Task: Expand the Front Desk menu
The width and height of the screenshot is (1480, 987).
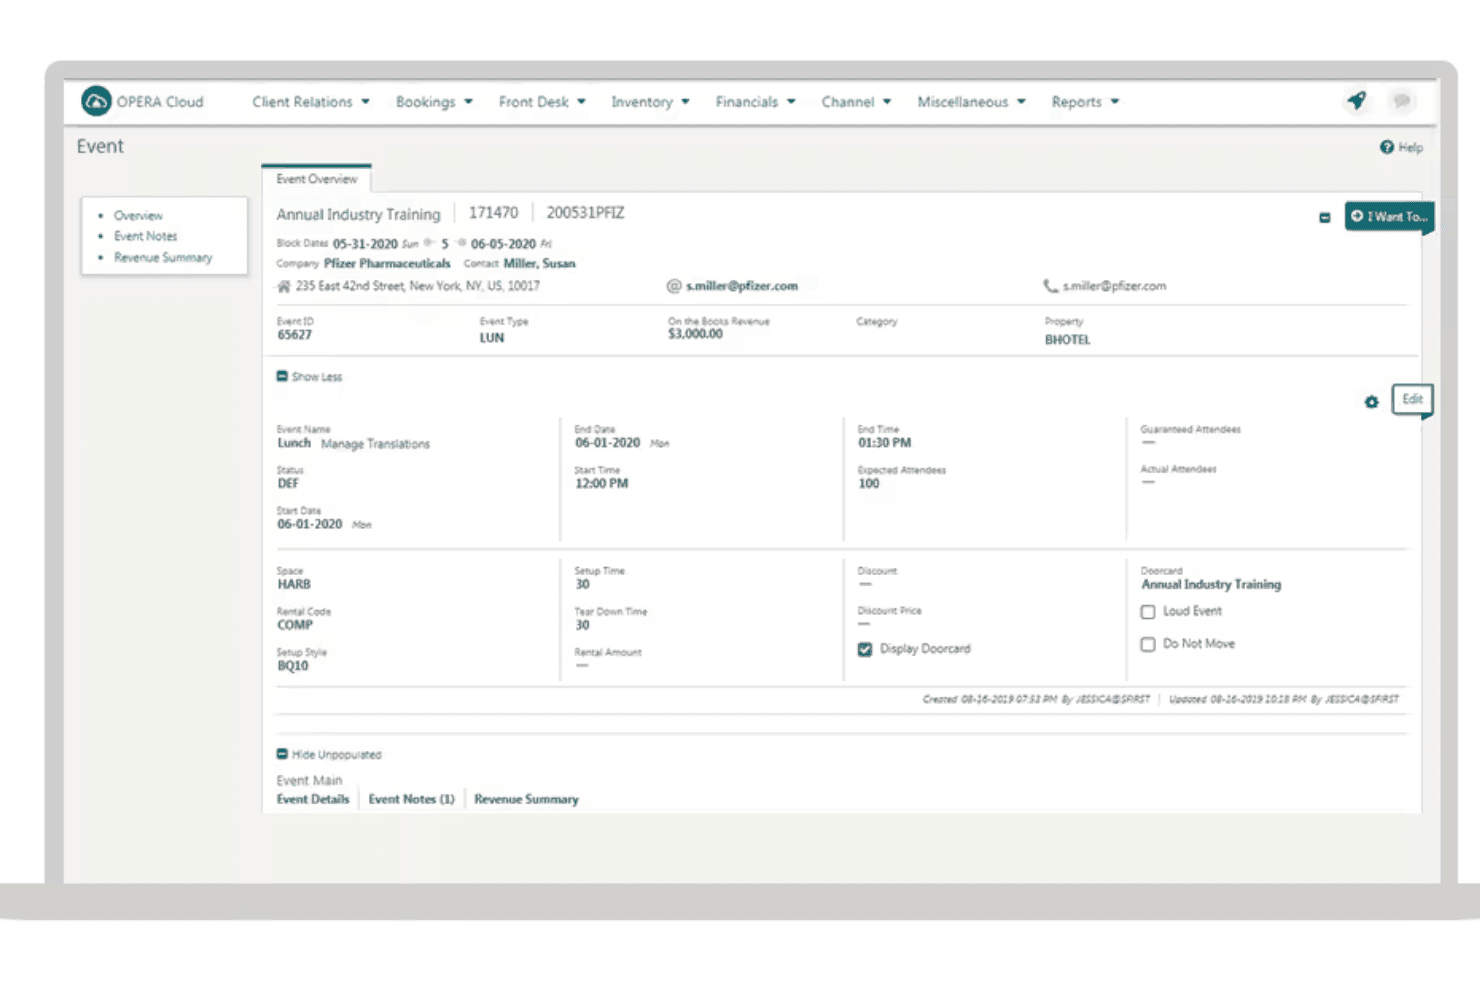Action: click(542, 102)
